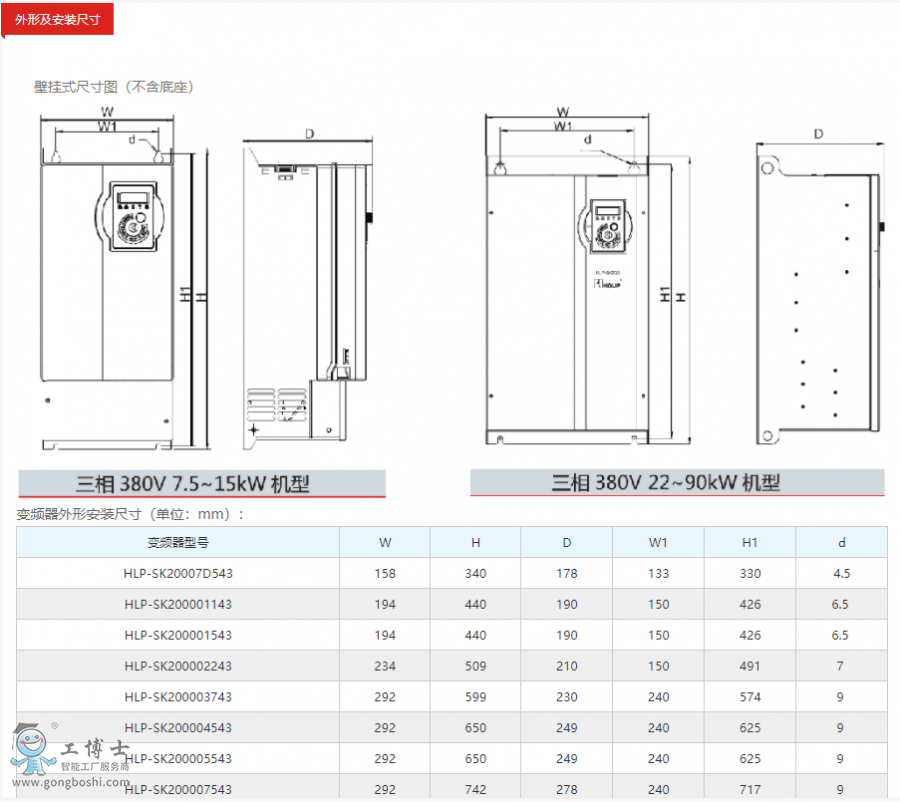This screenshot has width=900, height=802.
Task: Select the HLP-SK200002243 model cell
Action: click(x=178, y=666)
